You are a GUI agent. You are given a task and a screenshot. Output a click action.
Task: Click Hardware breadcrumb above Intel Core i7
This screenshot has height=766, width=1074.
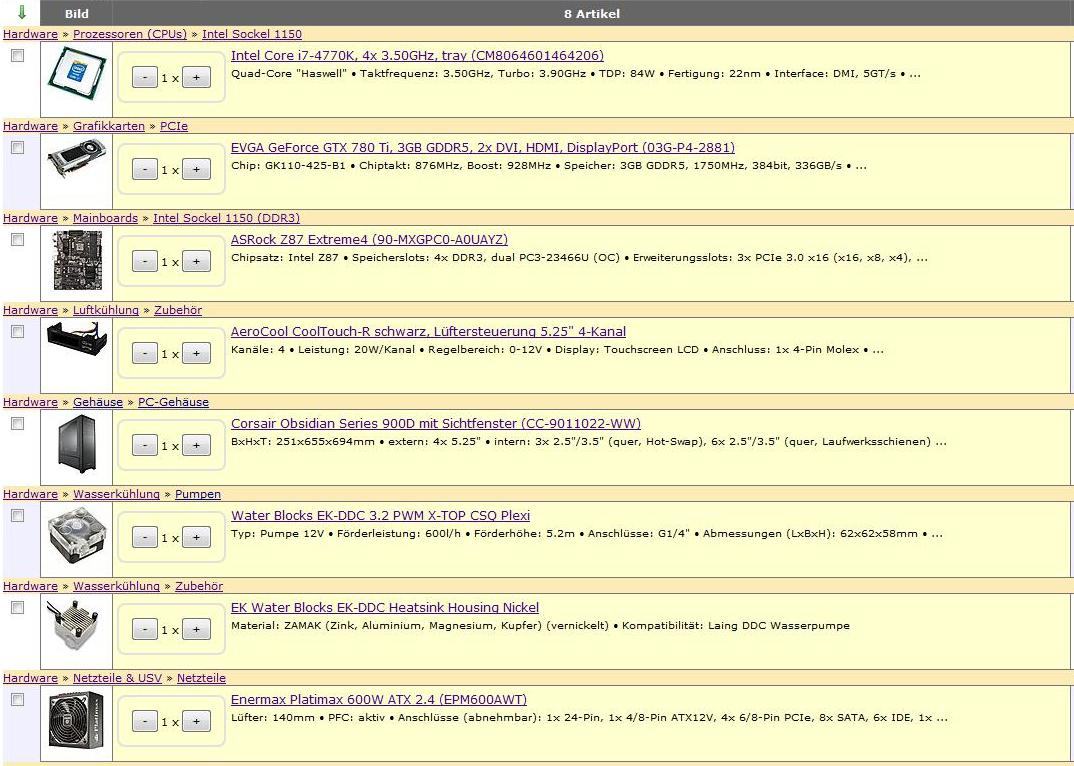pos(30,34)
